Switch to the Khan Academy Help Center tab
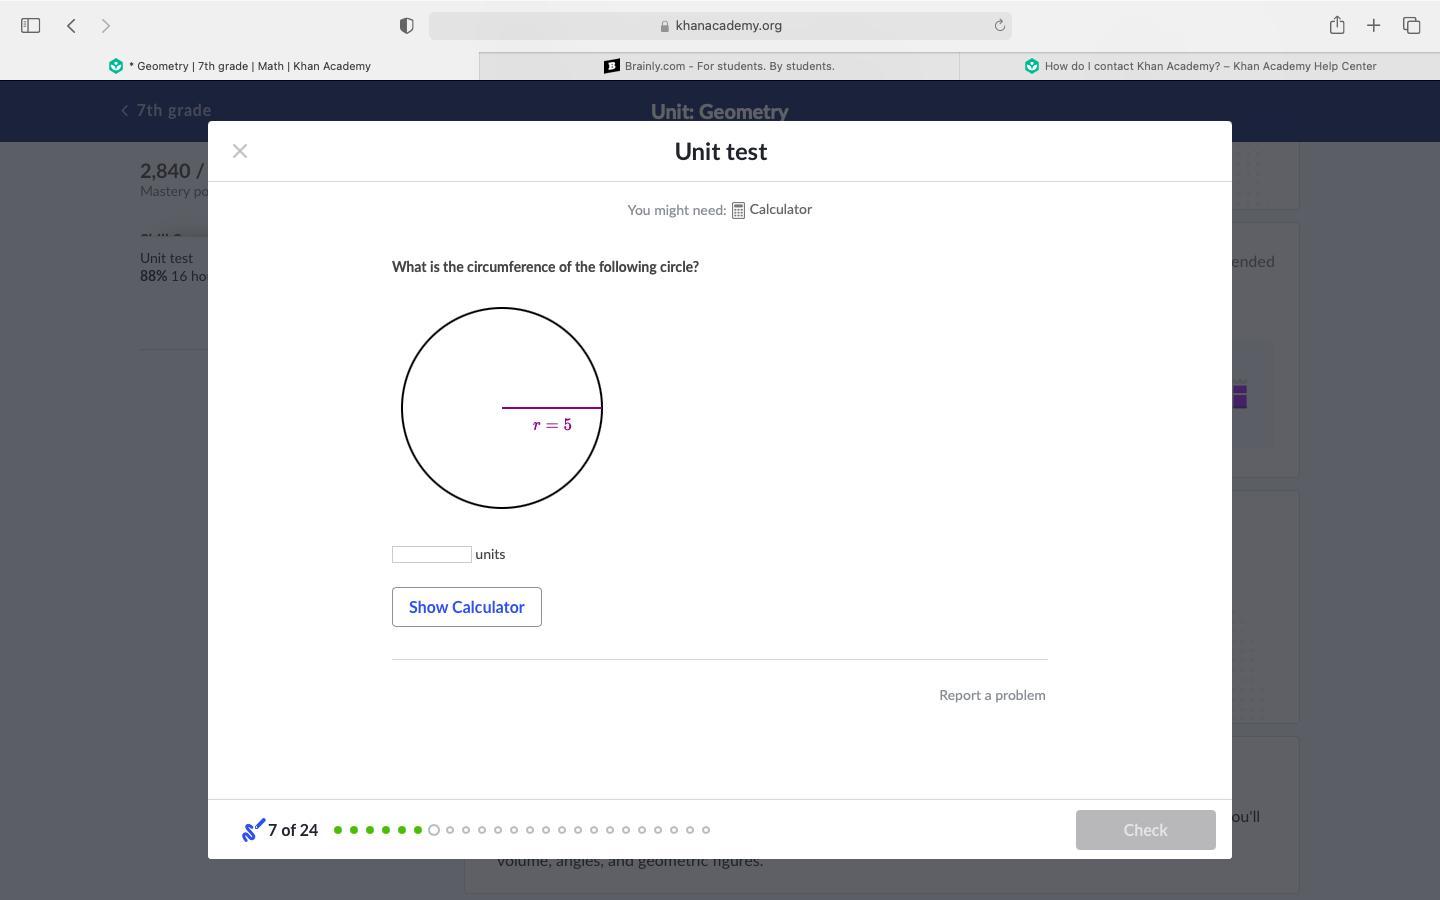This screenshot has height=900, width=1440. tap(1200, 66)
